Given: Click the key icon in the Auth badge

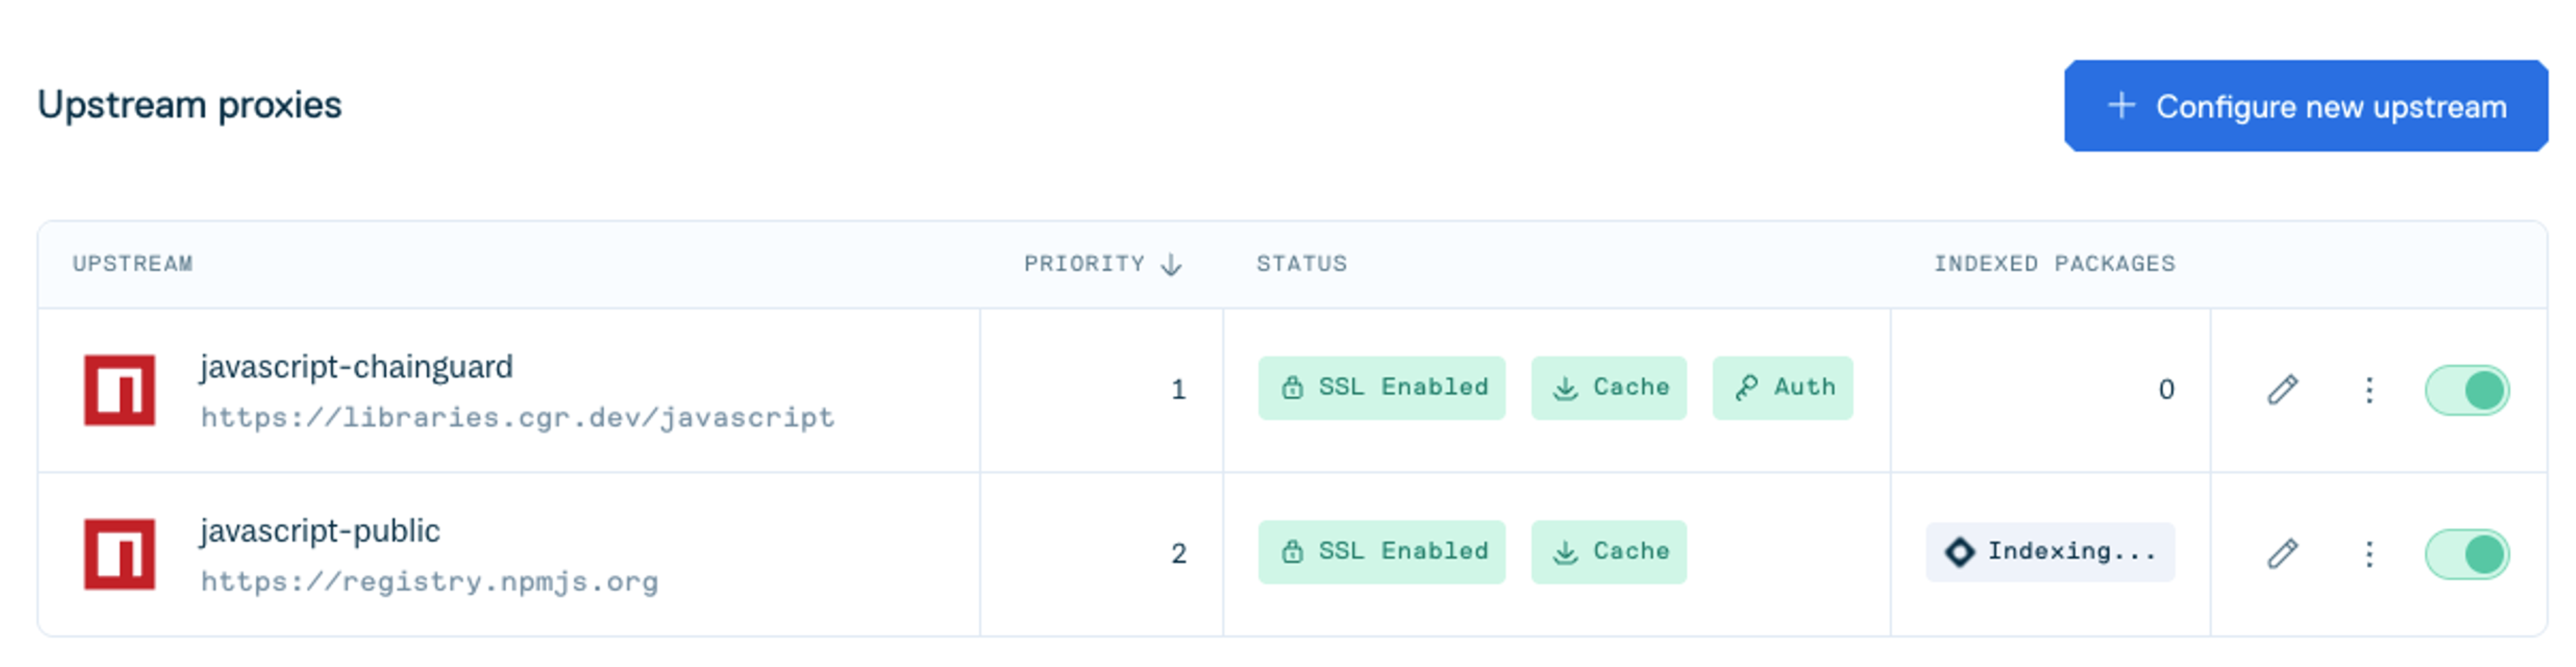Looking at the screenshot, I should [x=1746, y=387].
